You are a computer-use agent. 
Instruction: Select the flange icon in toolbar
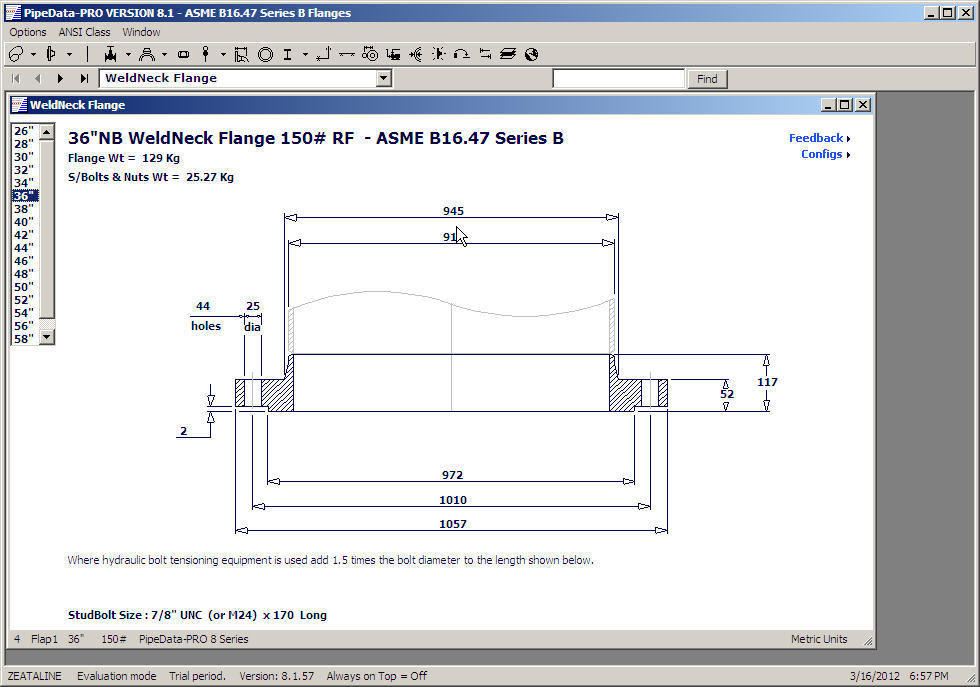[51, 54]
